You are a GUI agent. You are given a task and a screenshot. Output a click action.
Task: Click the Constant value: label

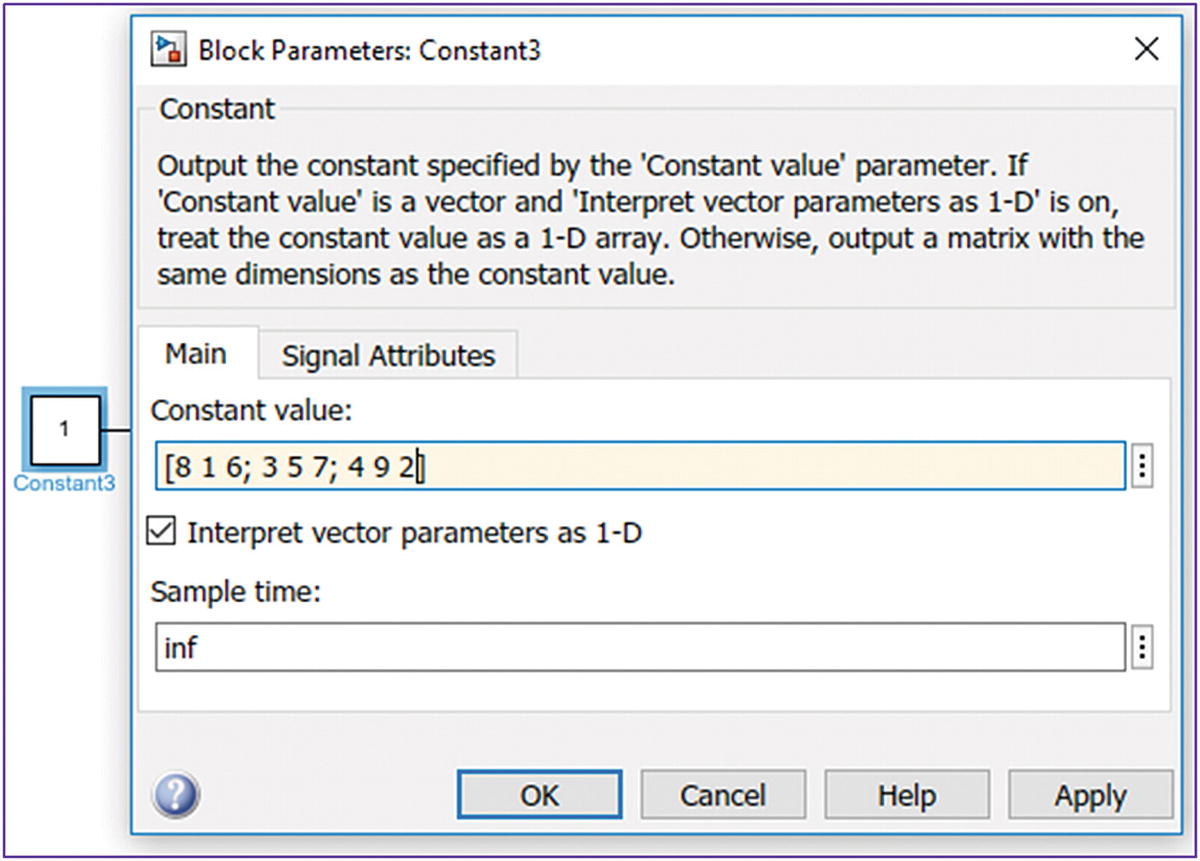(x=252, y=409)
